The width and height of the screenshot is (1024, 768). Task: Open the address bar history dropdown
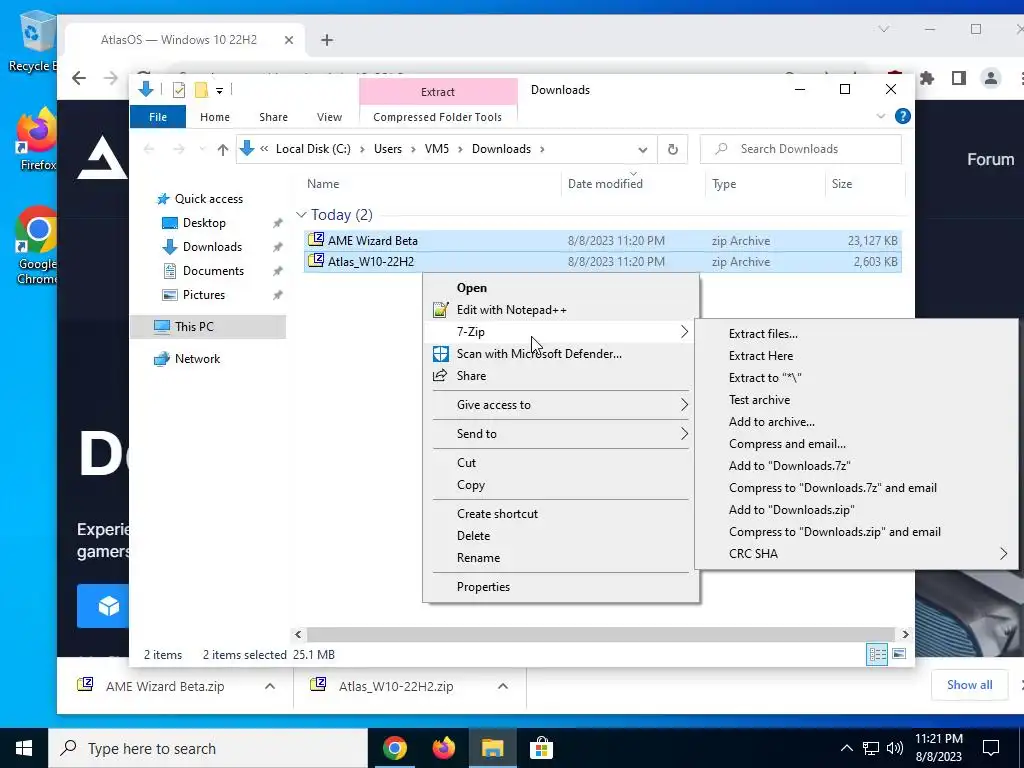643,150
